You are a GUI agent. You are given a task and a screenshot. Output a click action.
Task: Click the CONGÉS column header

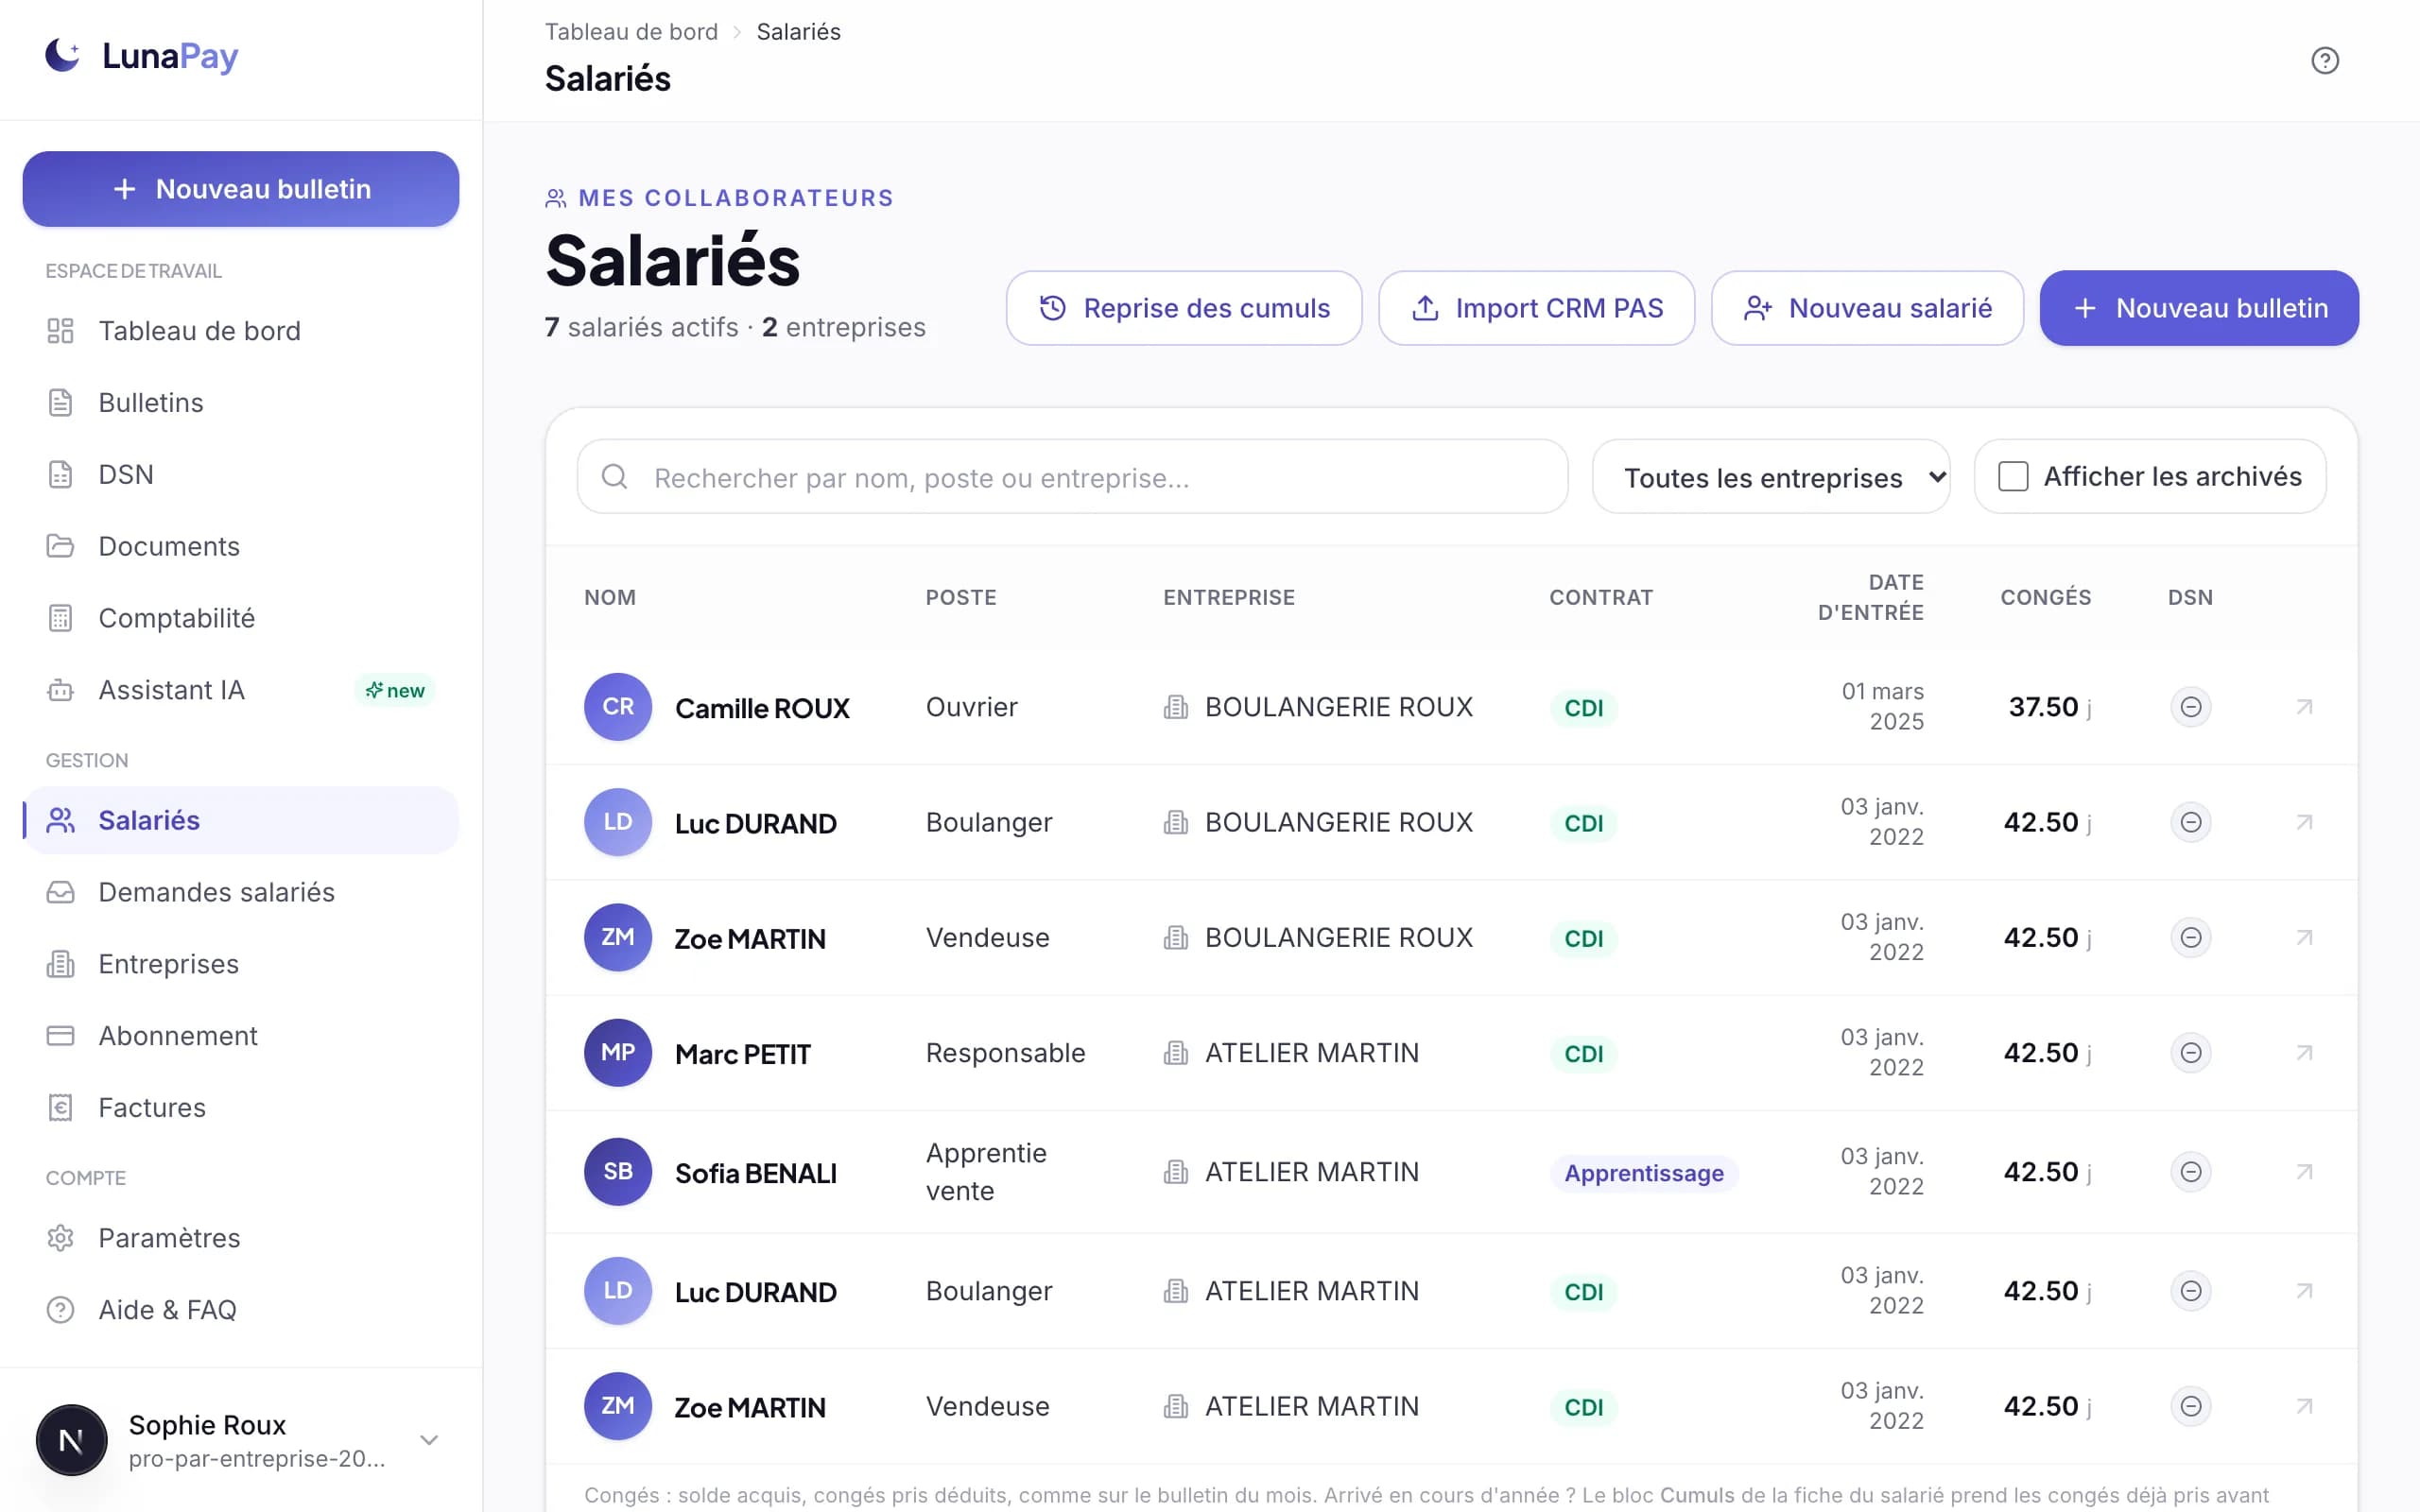click(x=2045, y=597)
